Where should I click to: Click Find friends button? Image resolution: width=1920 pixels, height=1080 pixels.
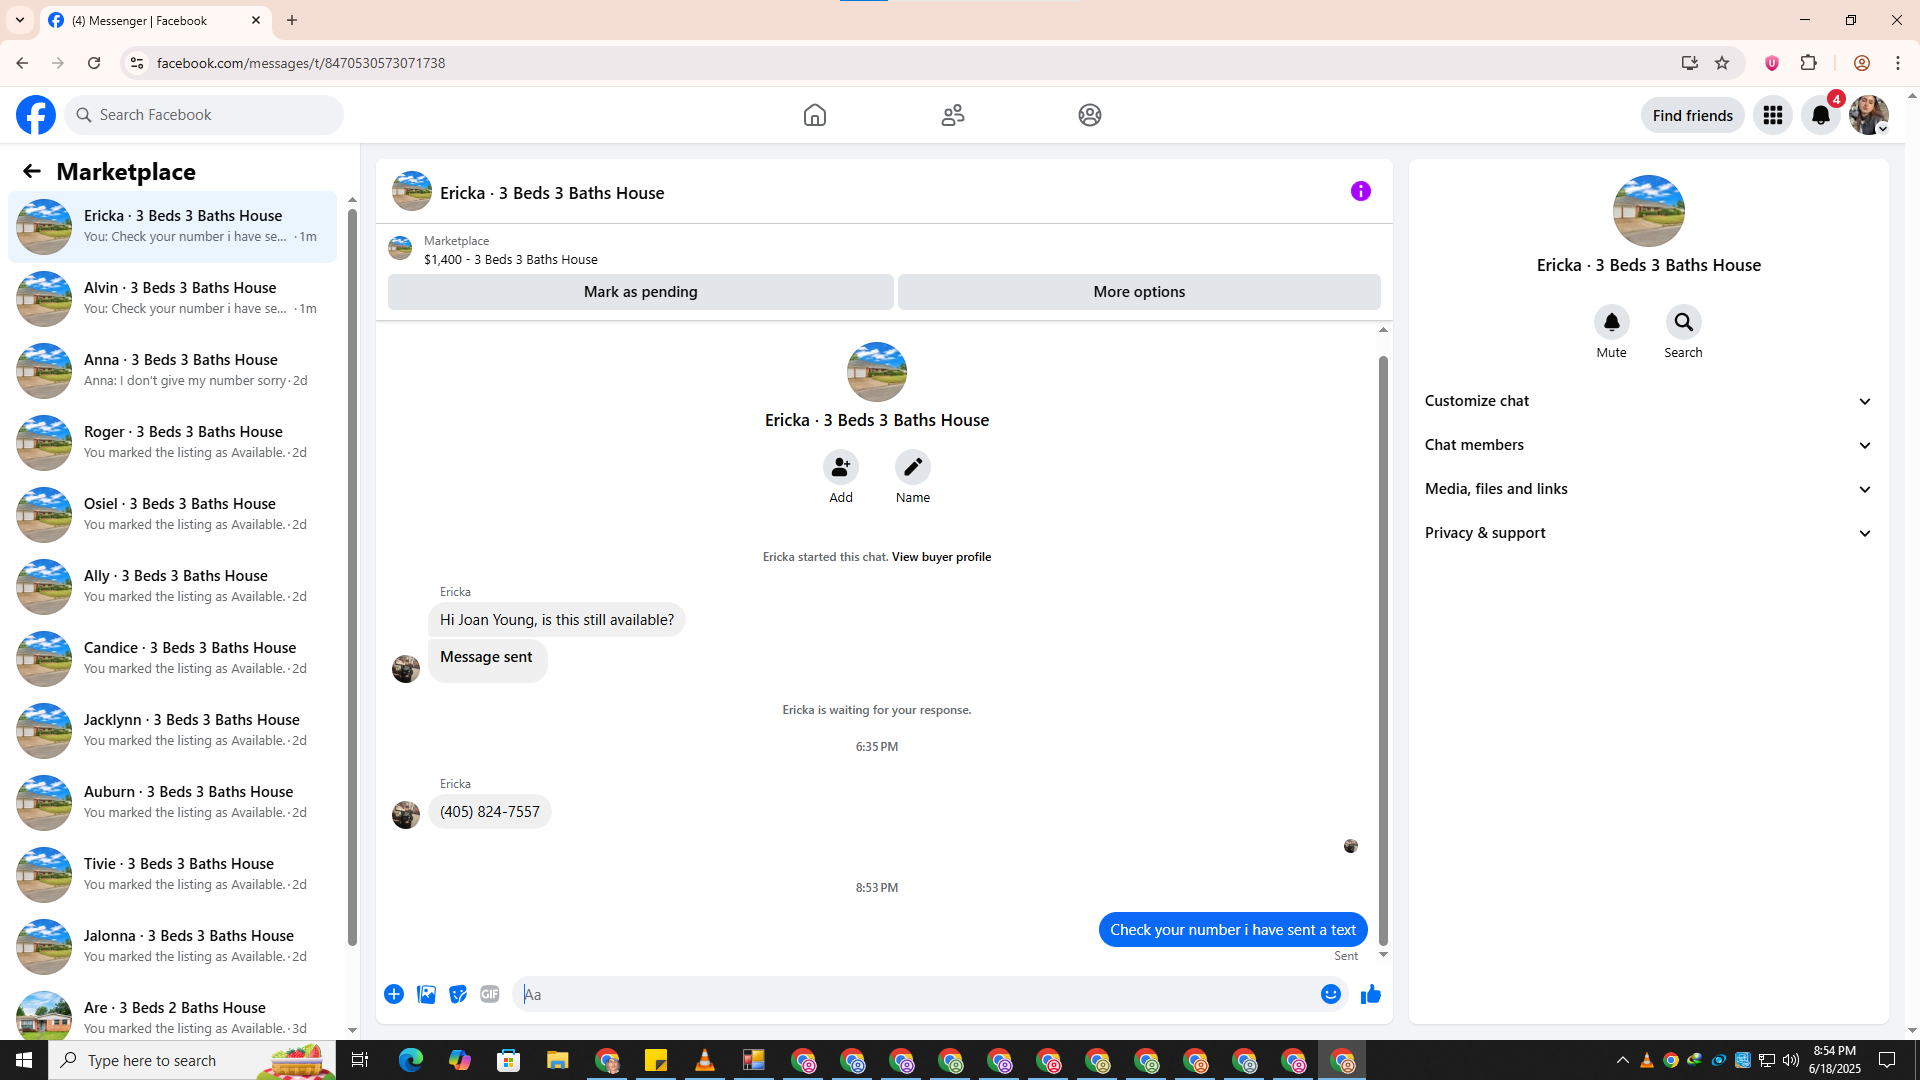1693,115
